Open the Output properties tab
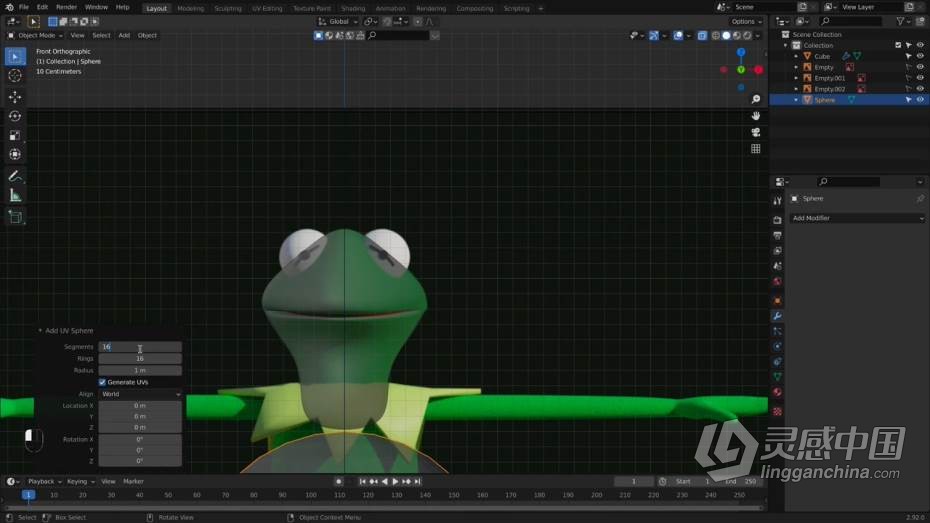This screenshot has height=523, width=930. 777,235
